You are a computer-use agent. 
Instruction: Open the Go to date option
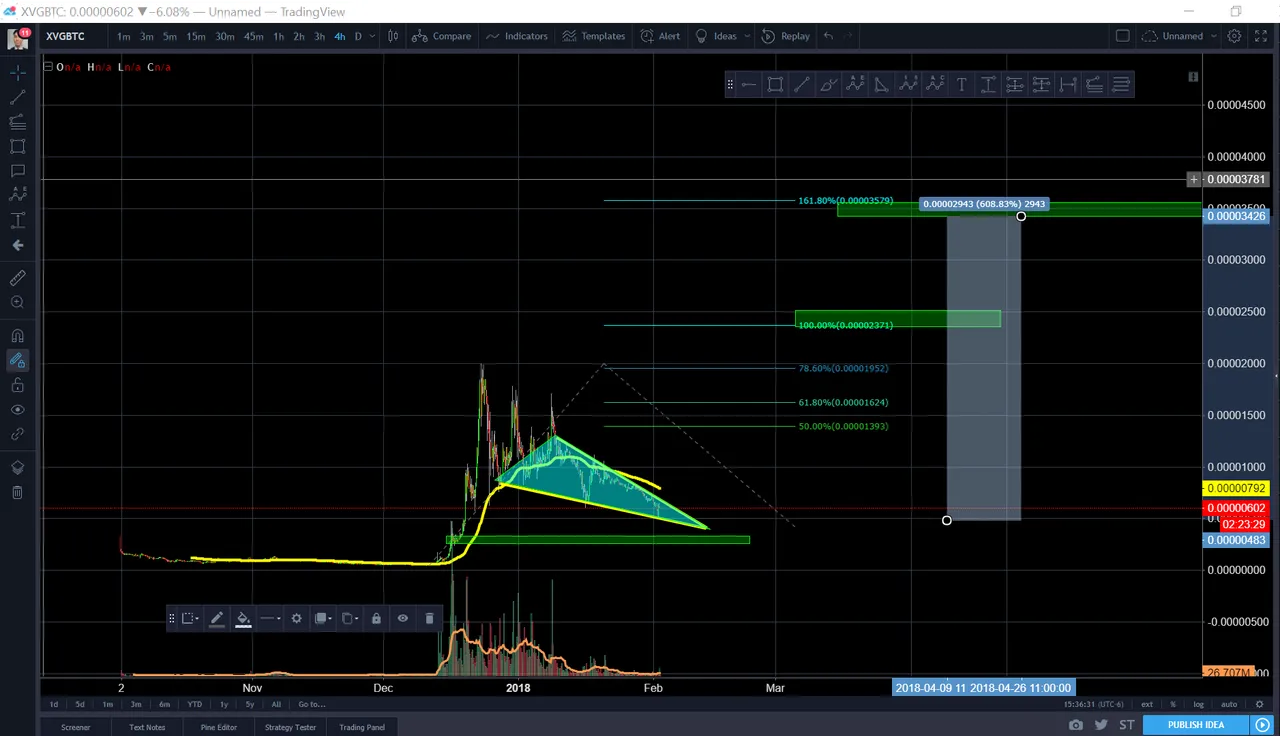311,704
